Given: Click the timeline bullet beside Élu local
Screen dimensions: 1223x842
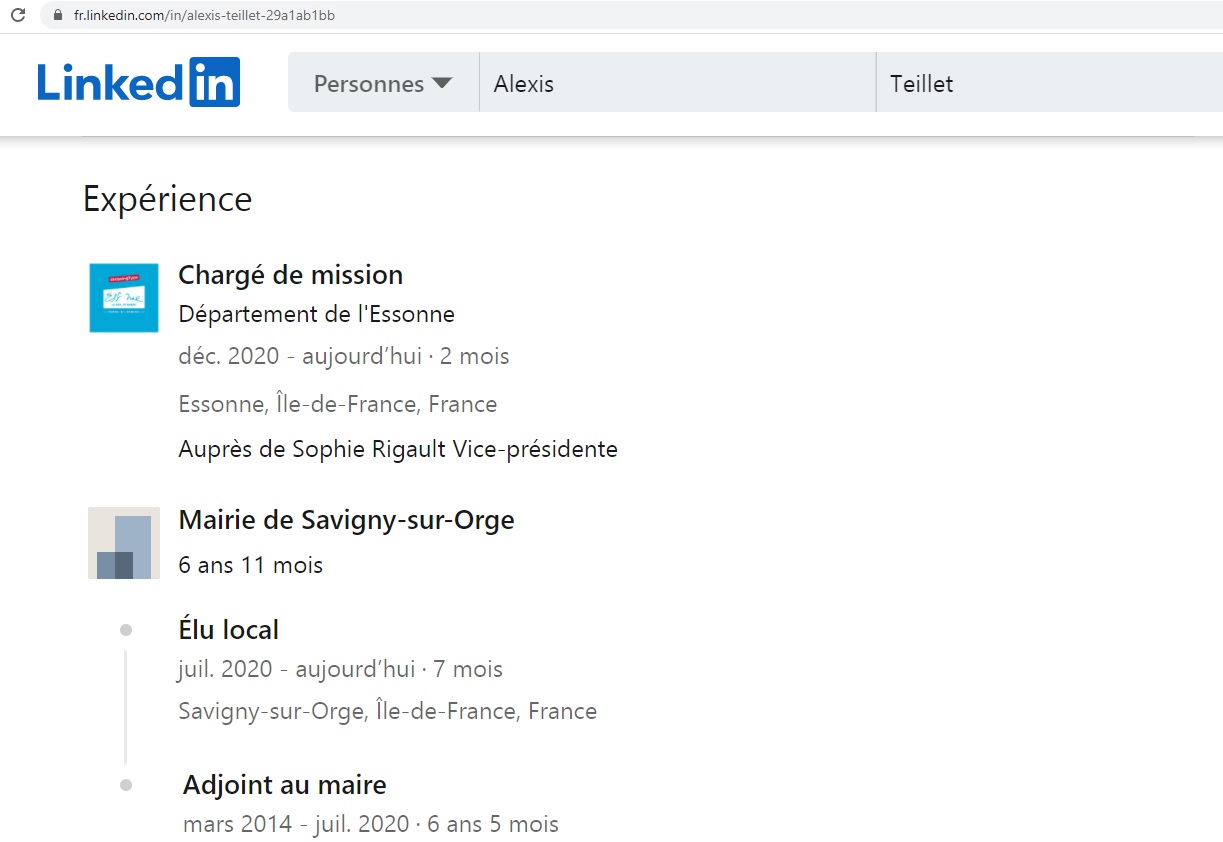Looking at the screenshot, I should (x=126, y=630).
